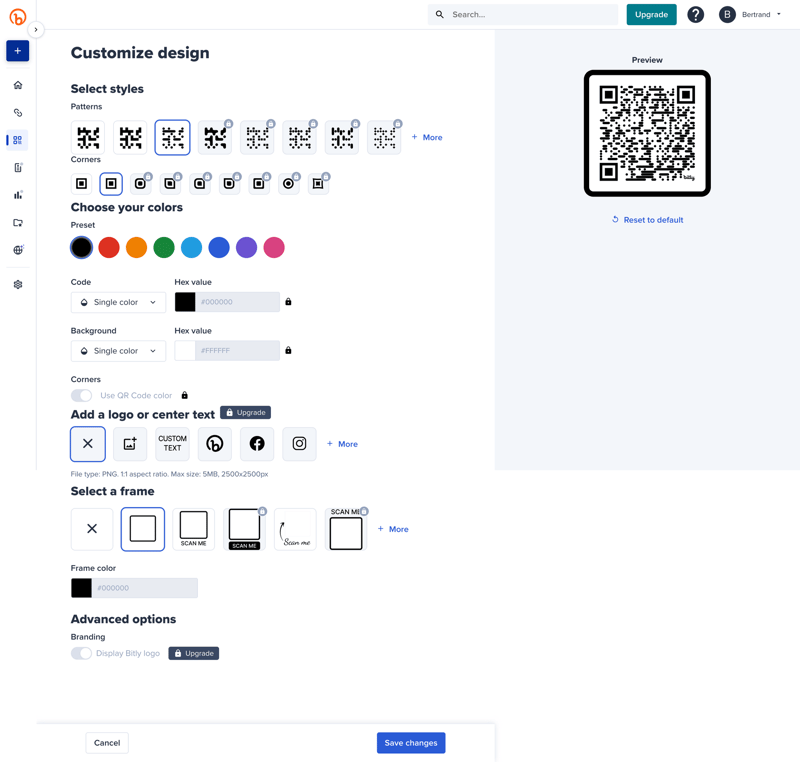Open the Analytics section in the sidebar
The width and height of the screenshot is (800, 762).
(x=16, y=196)
